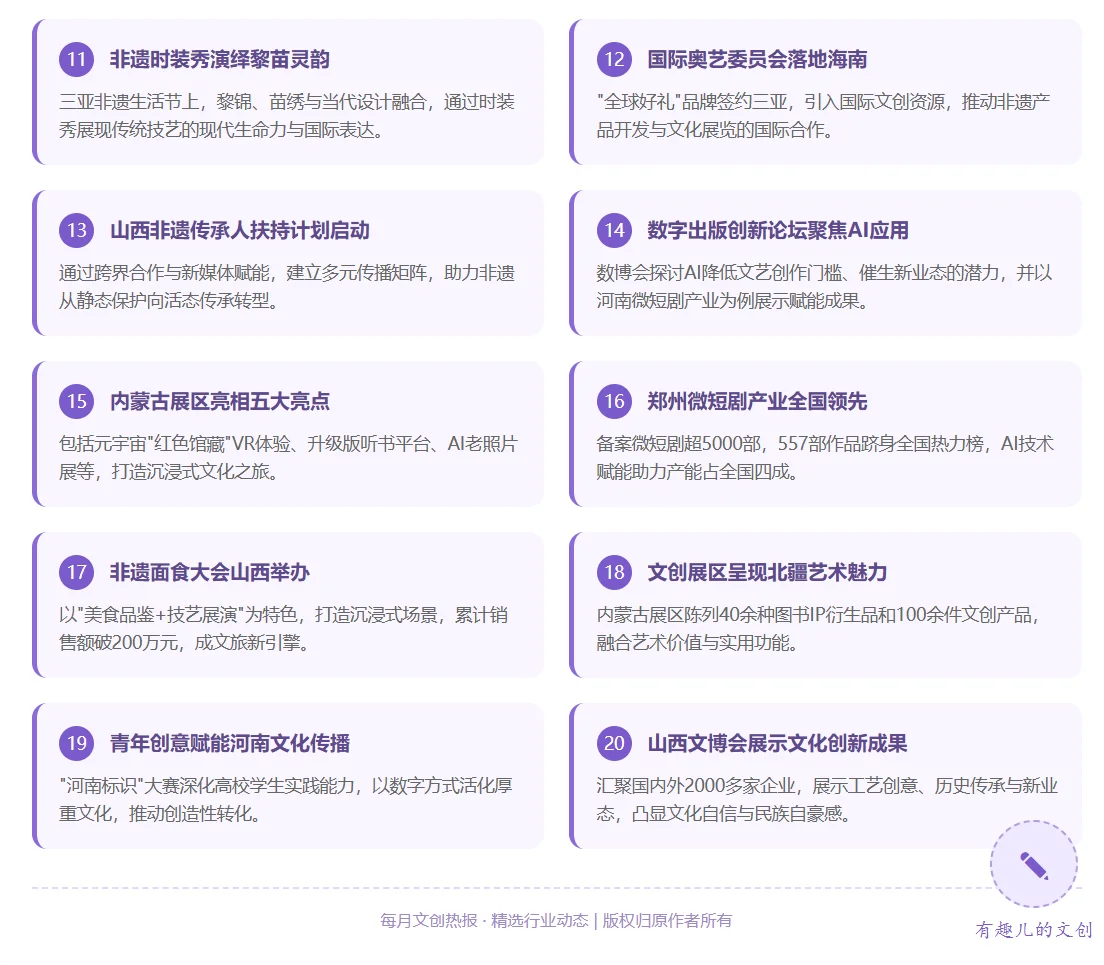The image size is (1104, 965).
Task: Click summary starting 备案微短剧超5000部
Action: (825, 458)
